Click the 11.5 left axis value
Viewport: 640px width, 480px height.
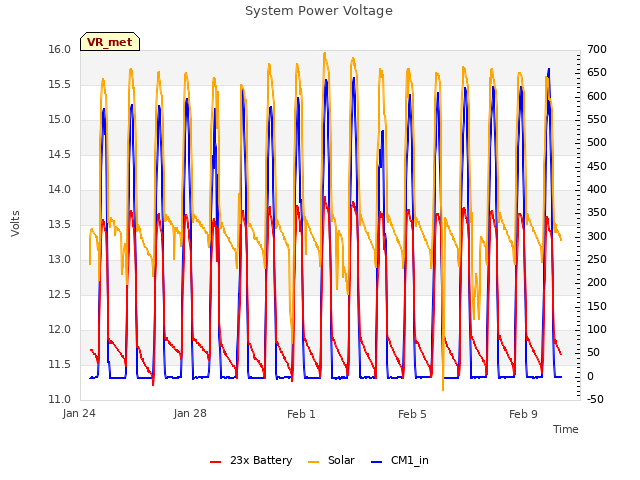pos(60,364)
